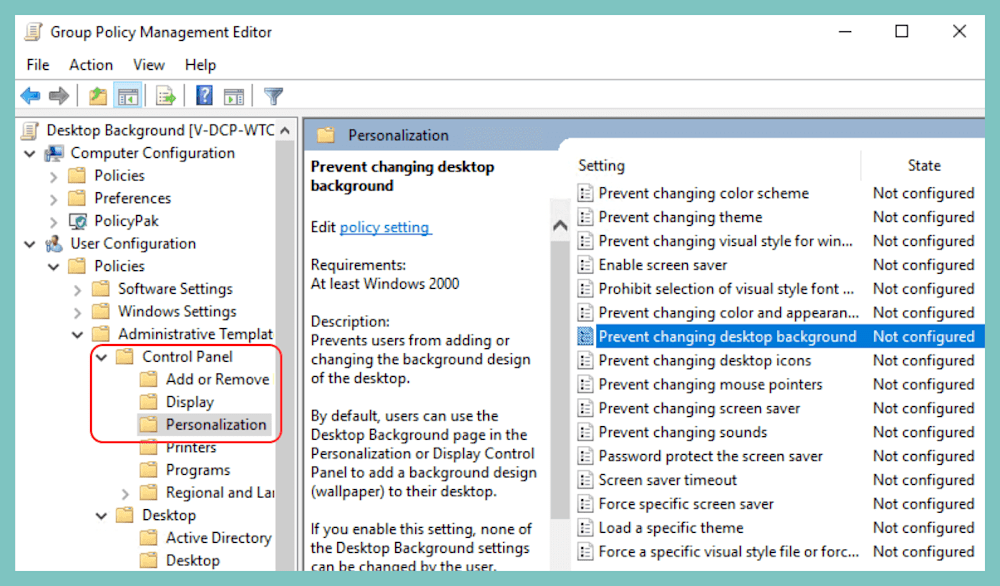Collapse the Control Panel tree node
Image resolution: width=1000 pixels, height=586 pixels.
100,356
